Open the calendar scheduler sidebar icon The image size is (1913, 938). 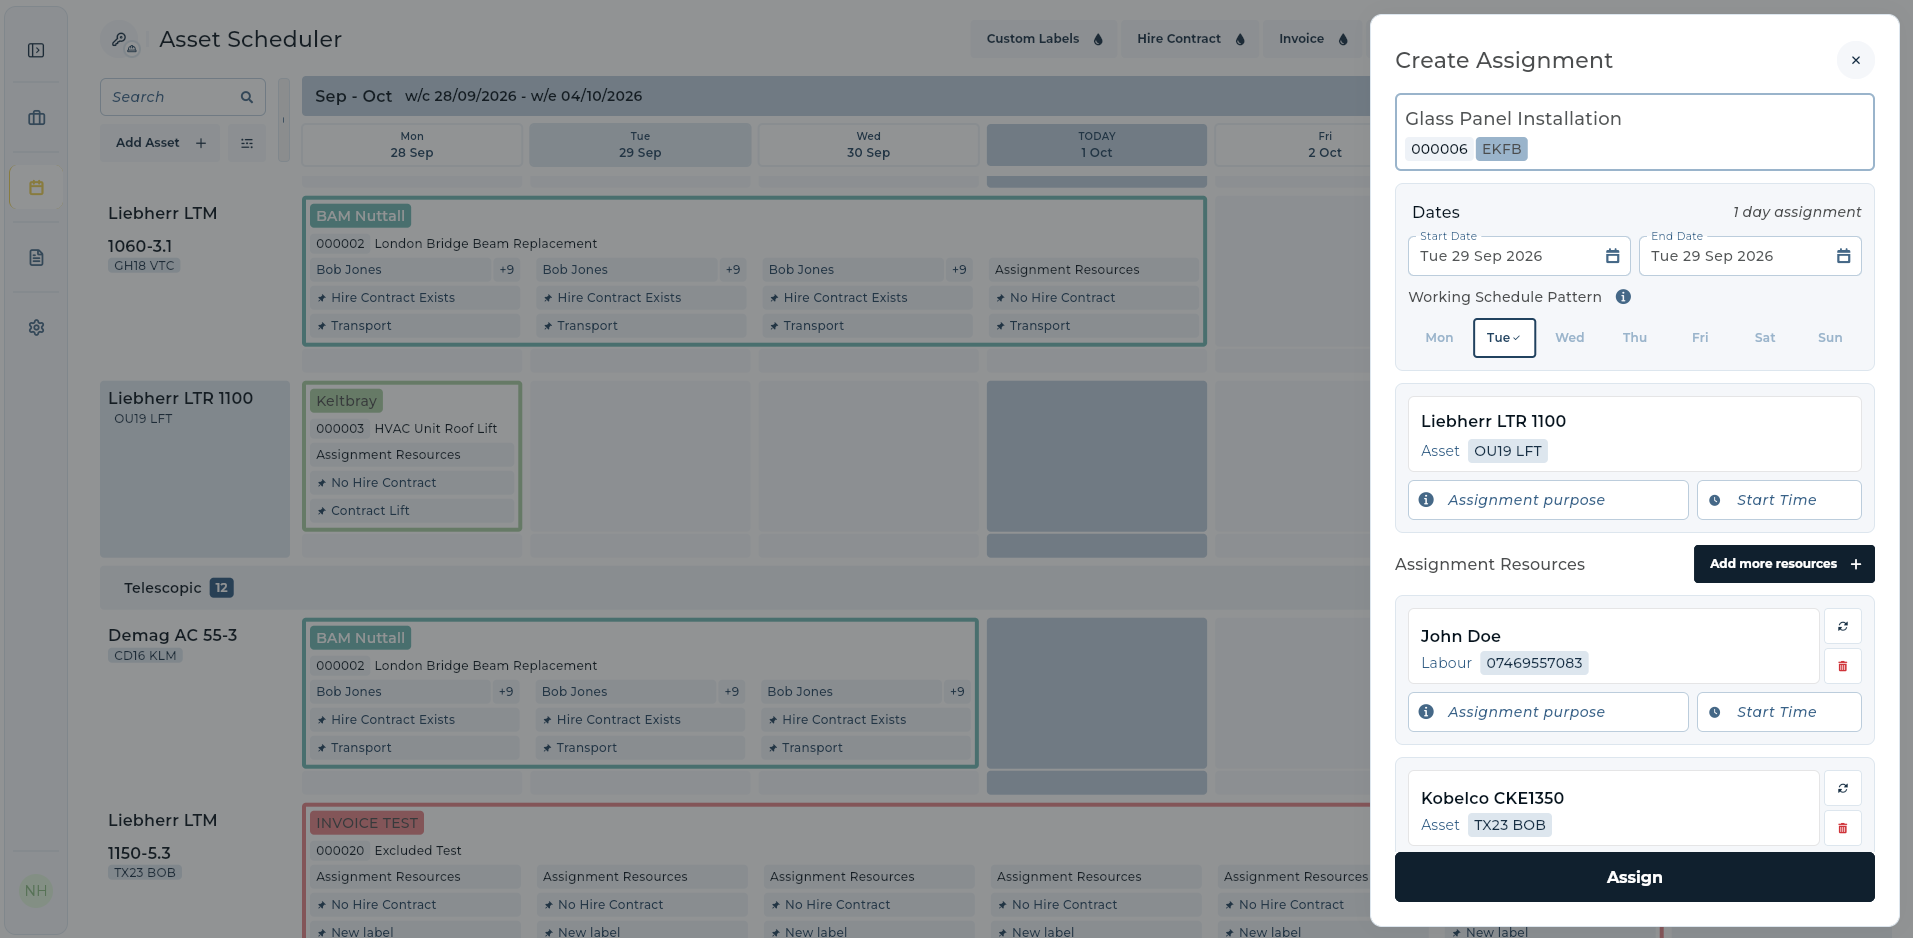point(36,187)
